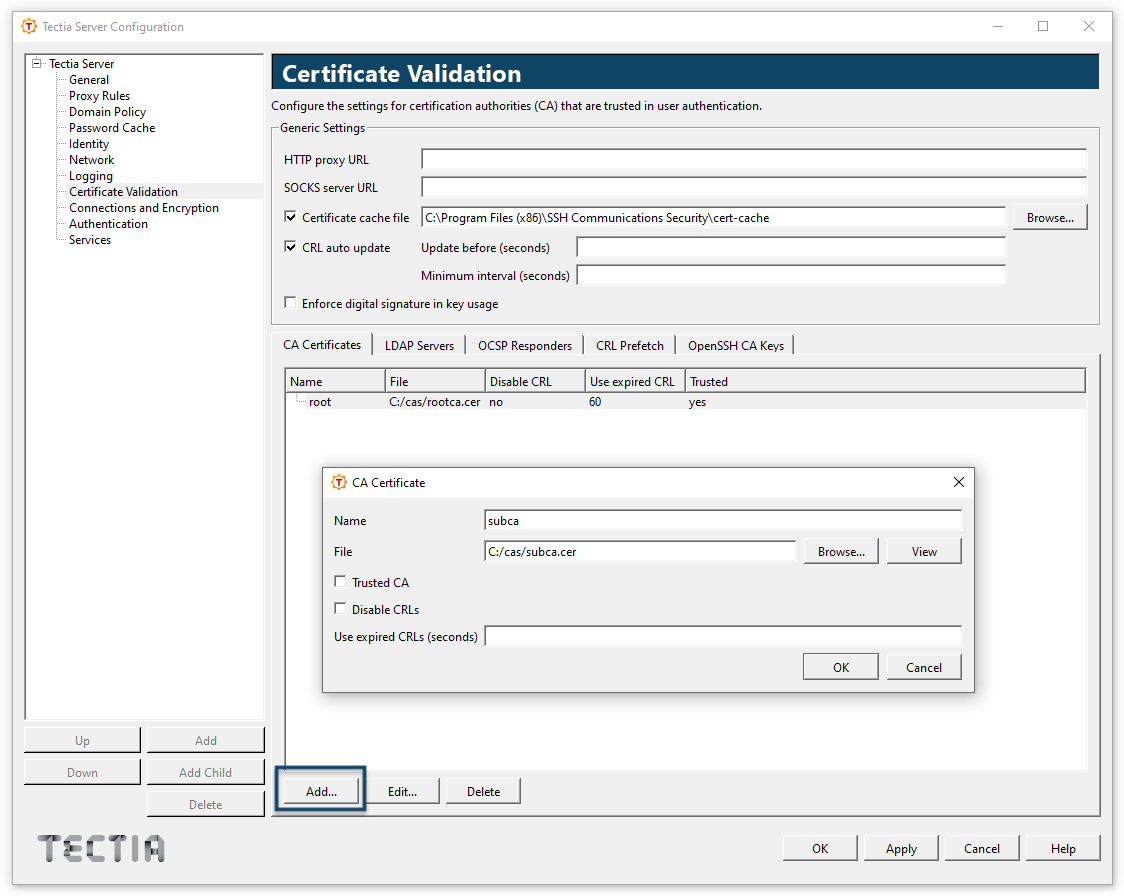The image size is (1124, 896).
Task: Select Certificate Validation tree item
Action: 123,191
